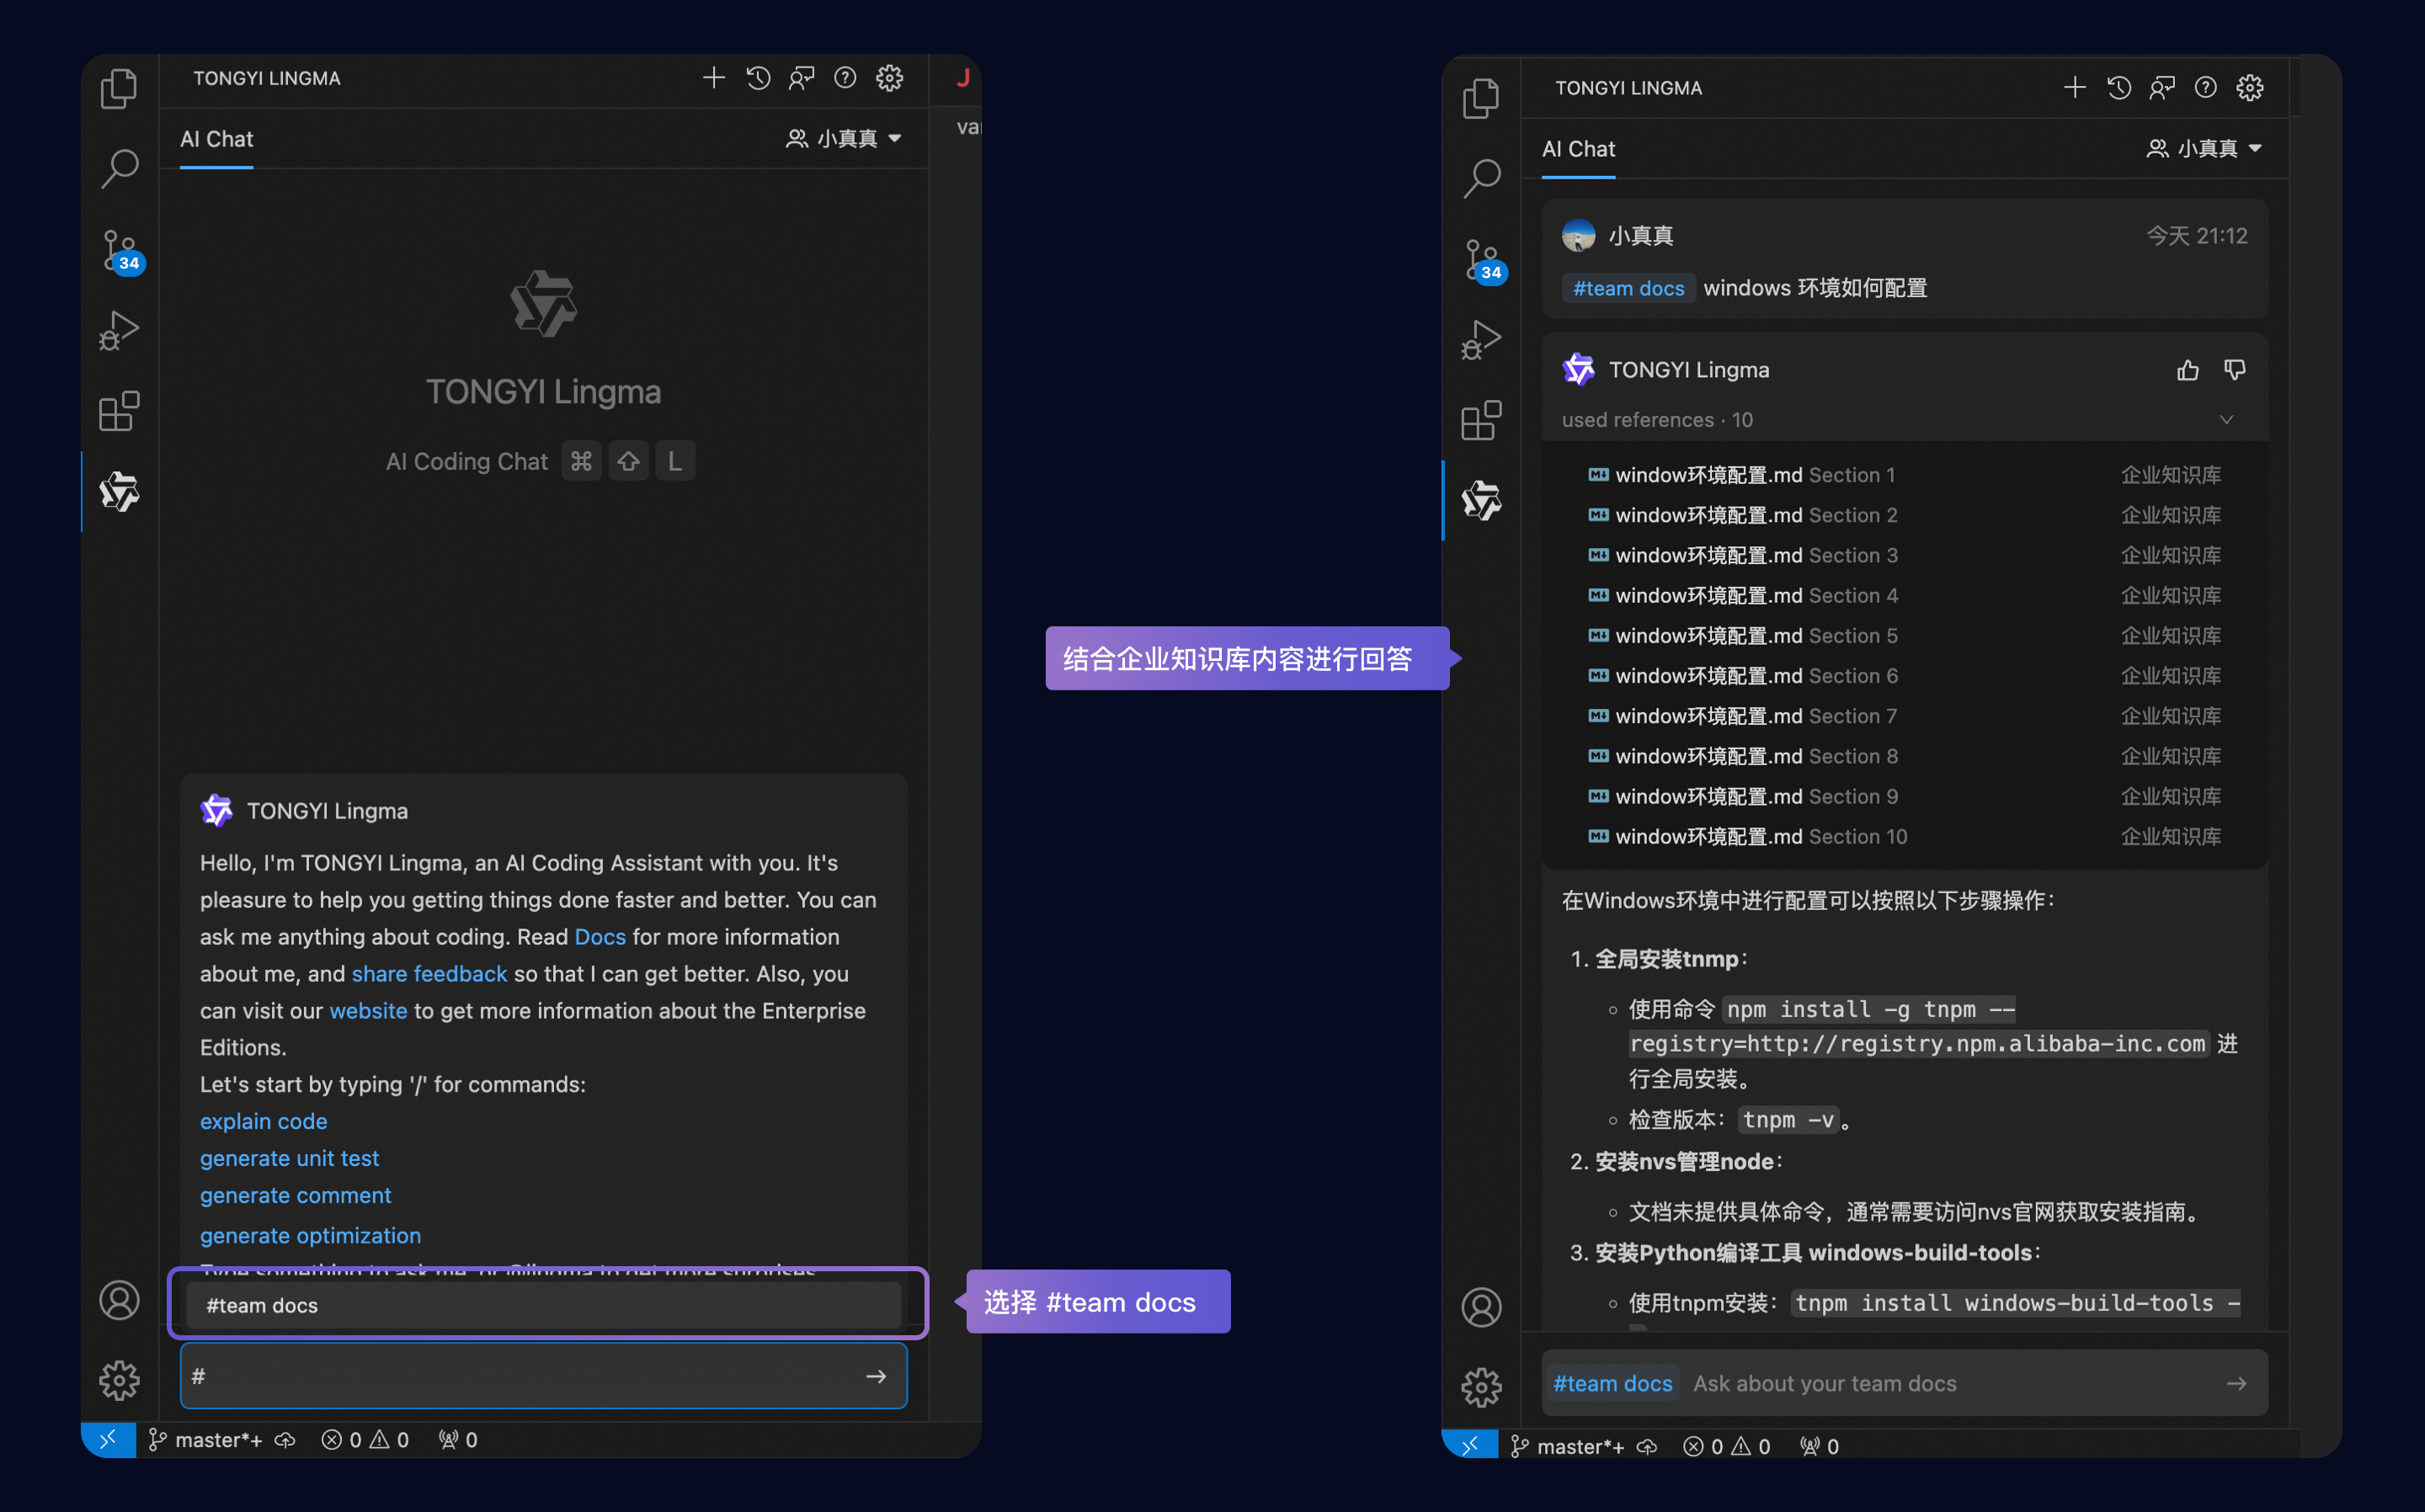Image resolution: width=2425 pixels, height=1512 pixels.
Task: Click the generate unit test link
Action: coord(289,1158)
